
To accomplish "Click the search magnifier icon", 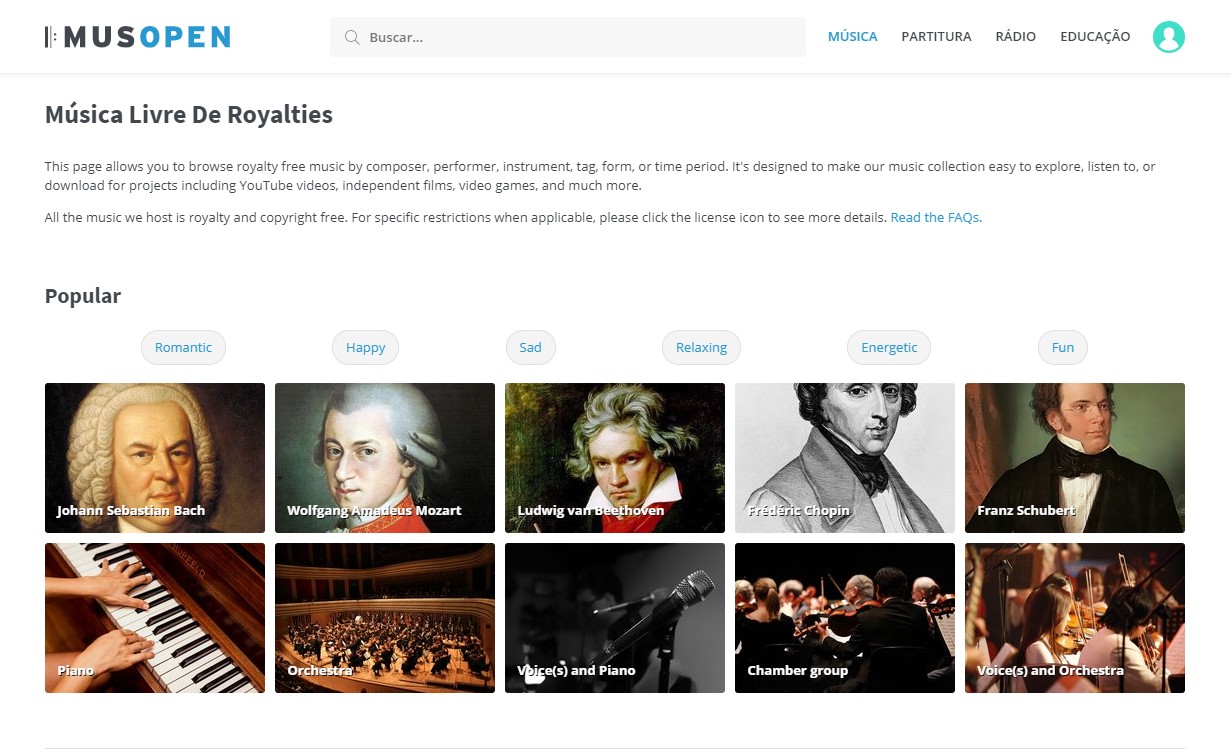I will 352,37.
